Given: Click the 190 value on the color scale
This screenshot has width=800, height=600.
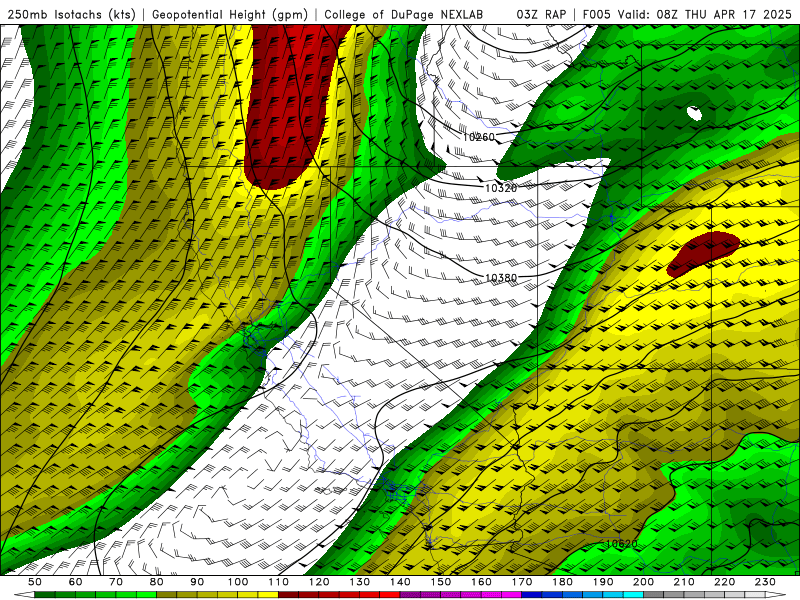Looking at the screenshot, I should [603, 582].
